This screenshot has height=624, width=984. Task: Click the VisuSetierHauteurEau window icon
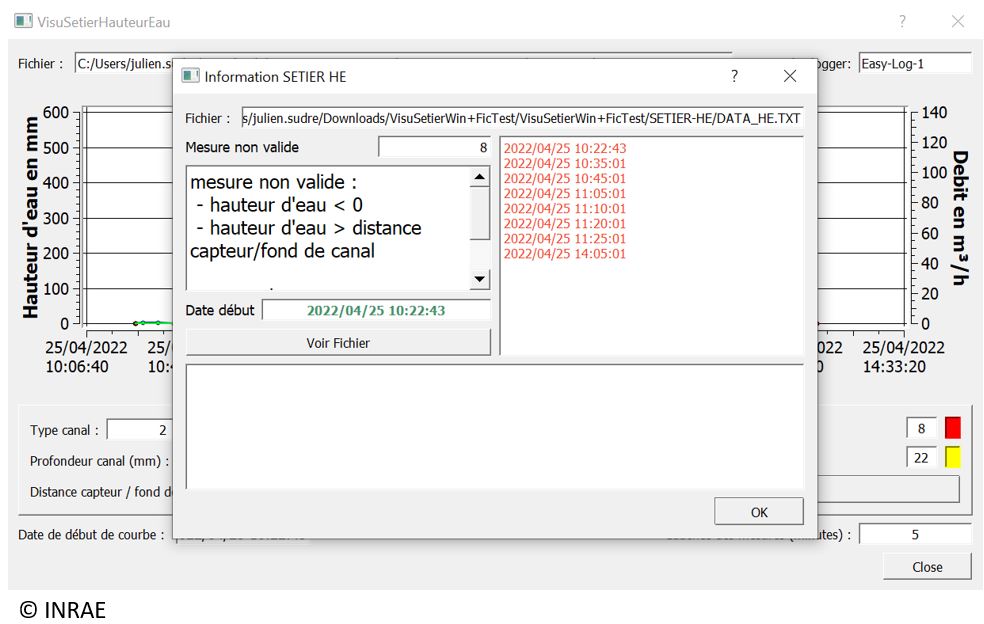click(22, 21)
